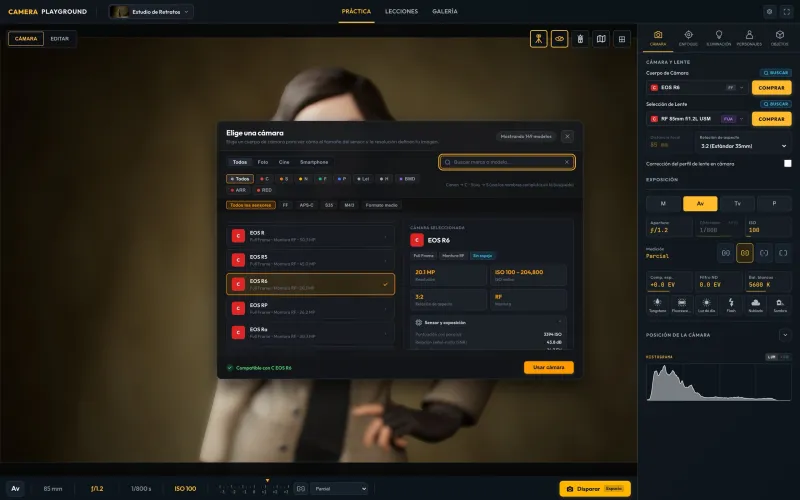Select the Tungsteno white balance preset
Screen dimensions: 800x500
point(657,305)
